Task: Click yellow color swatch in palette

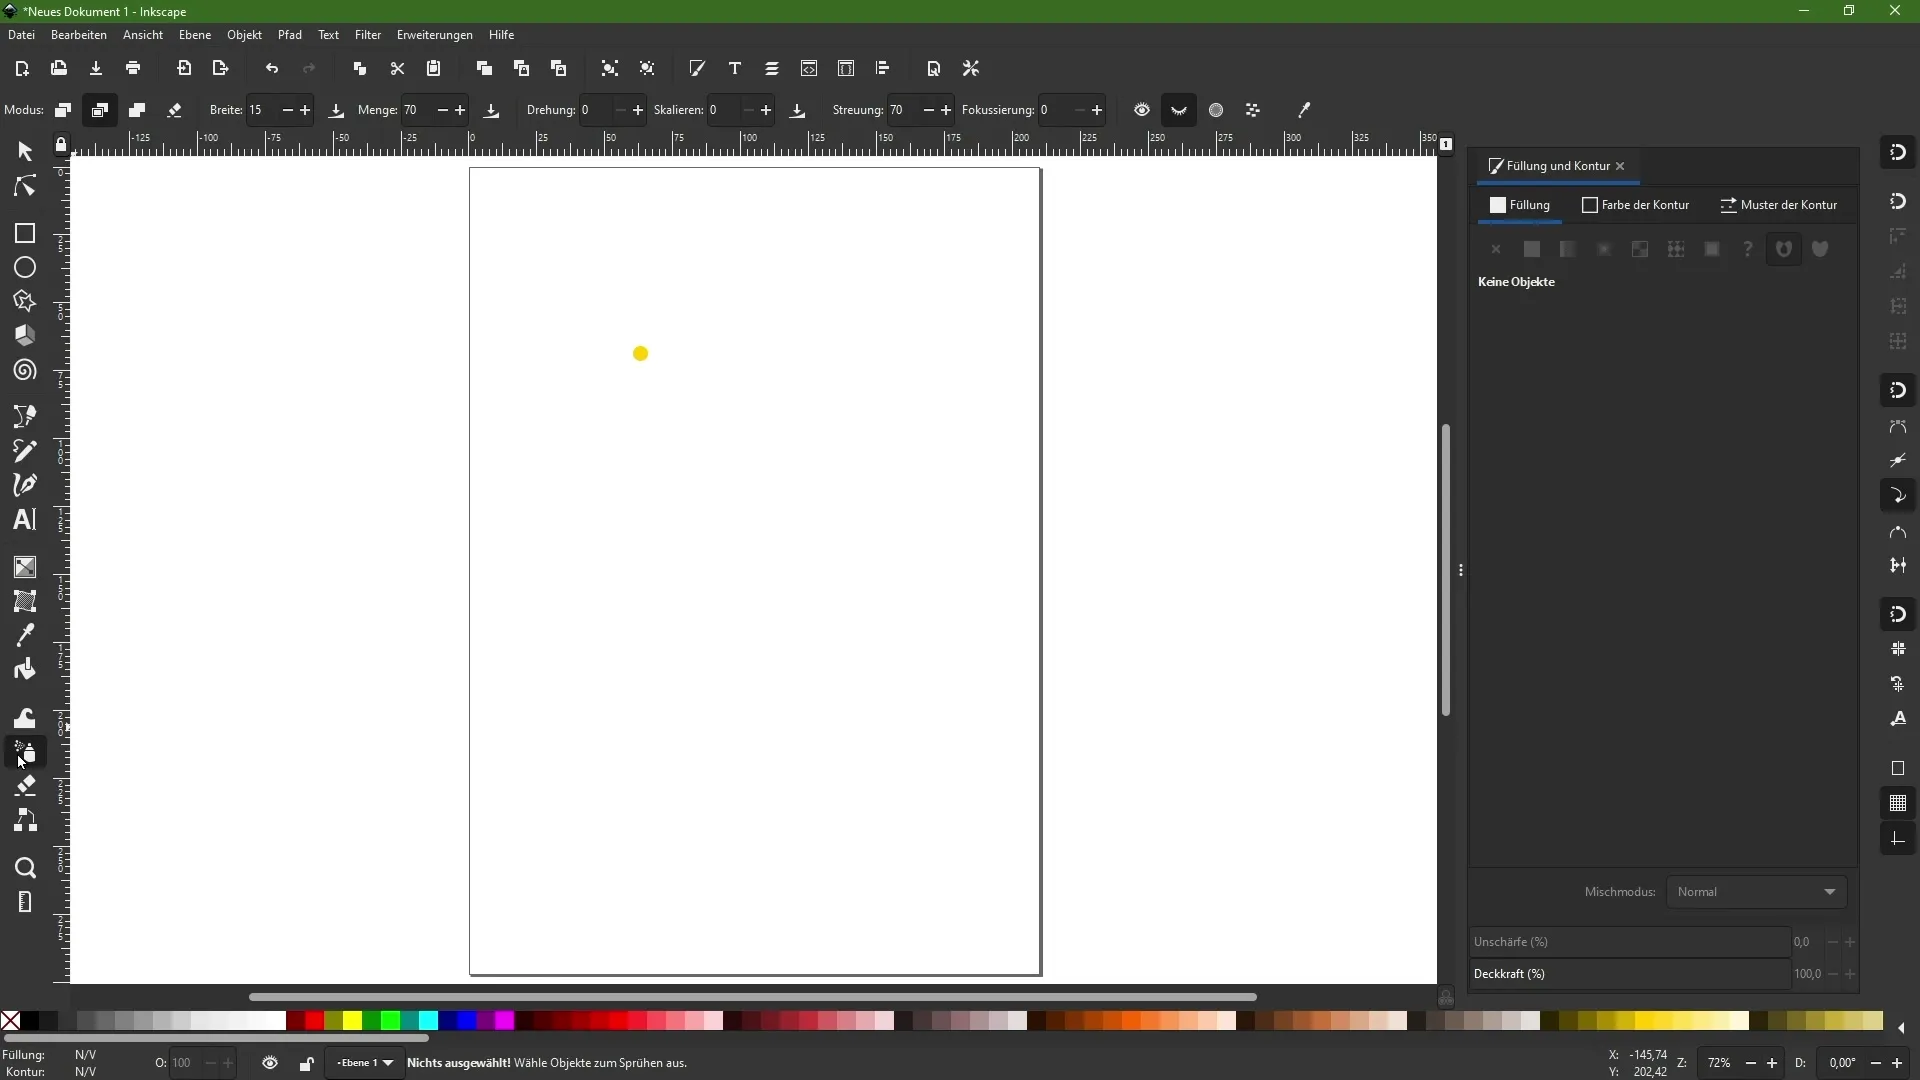Action: pyautogui.click(x=352, y=1019)
